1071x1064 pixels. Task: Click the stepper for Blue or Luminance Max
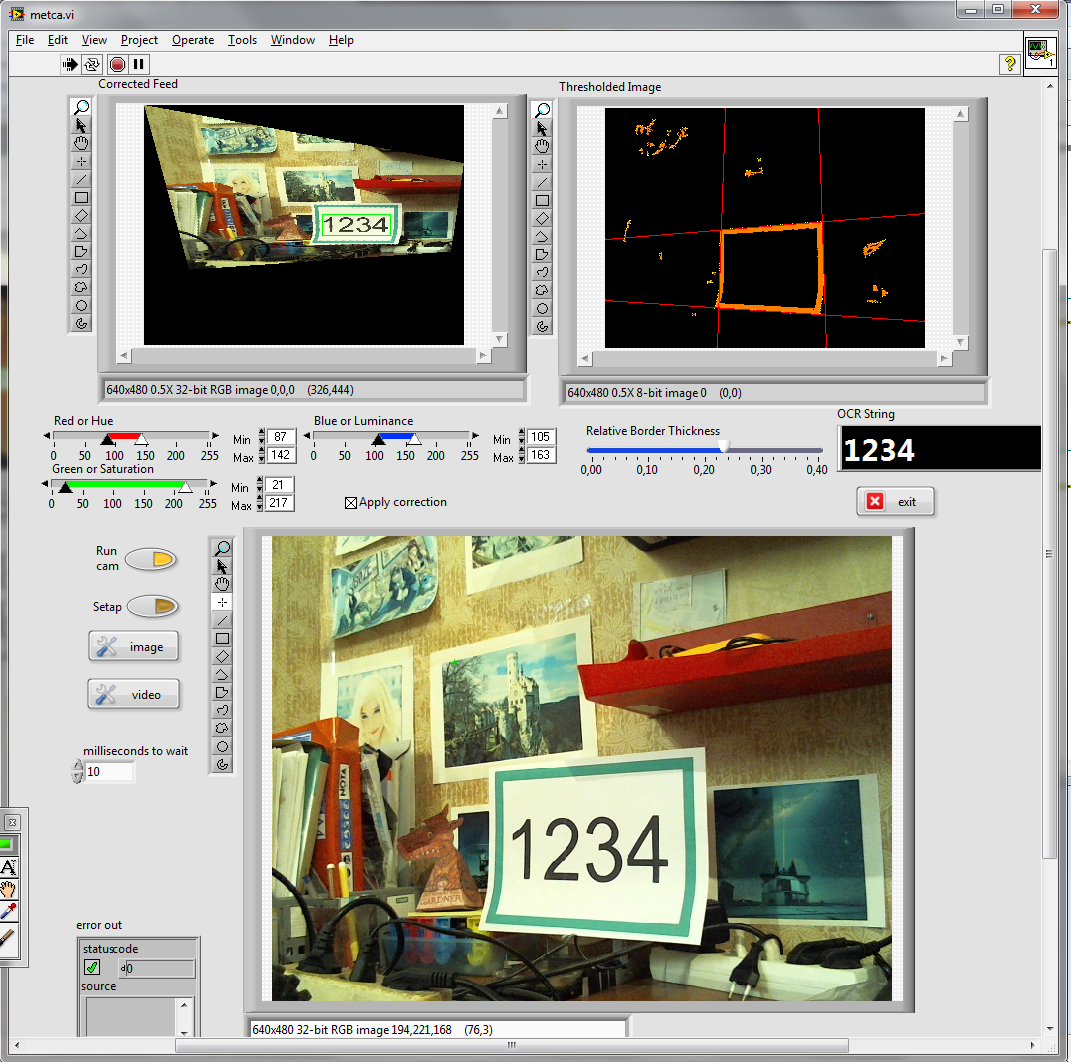pyautogui.click(x=522, y=456)
